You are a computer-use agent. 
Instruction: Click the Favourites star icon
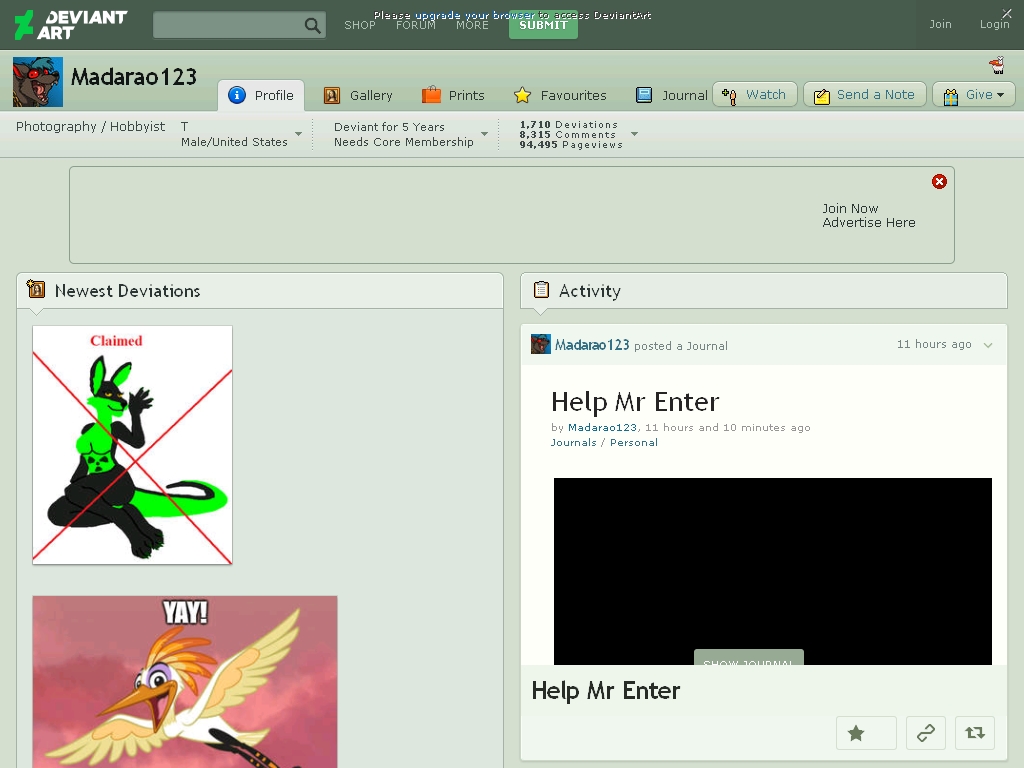click(522, 95)
